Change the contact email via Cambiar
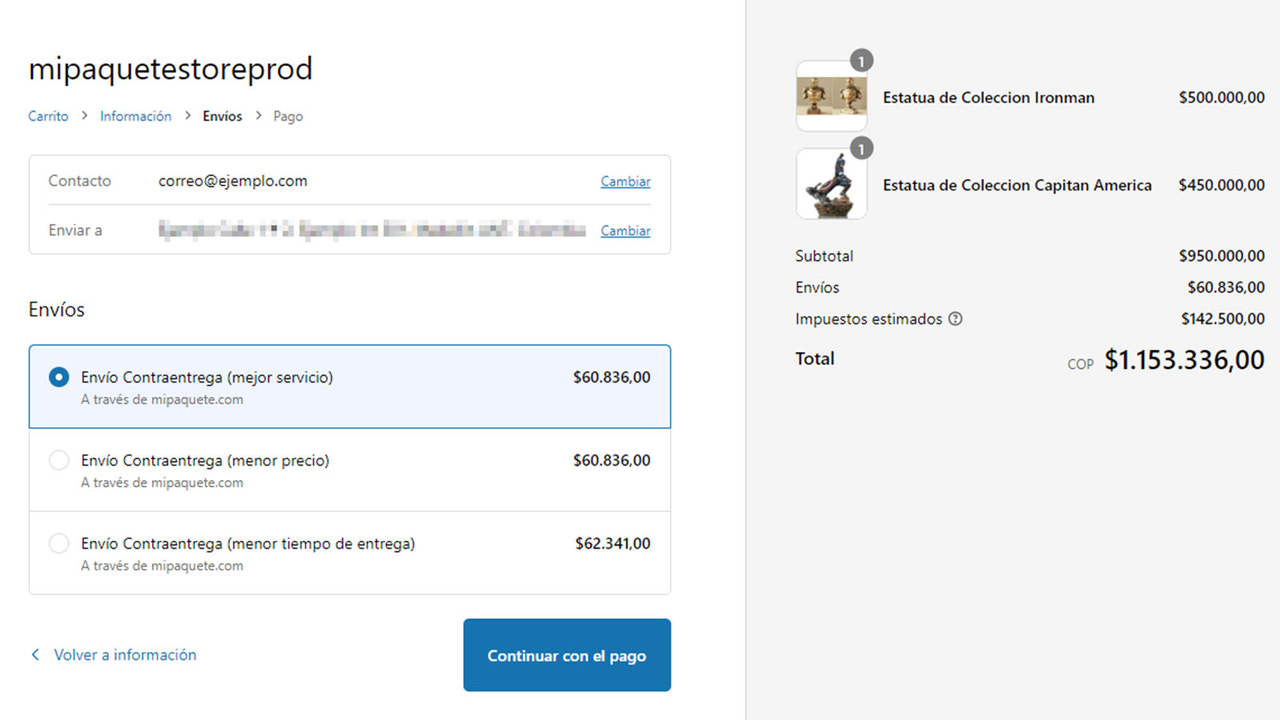The image size is (1280, 720). (x=625, y=181)
